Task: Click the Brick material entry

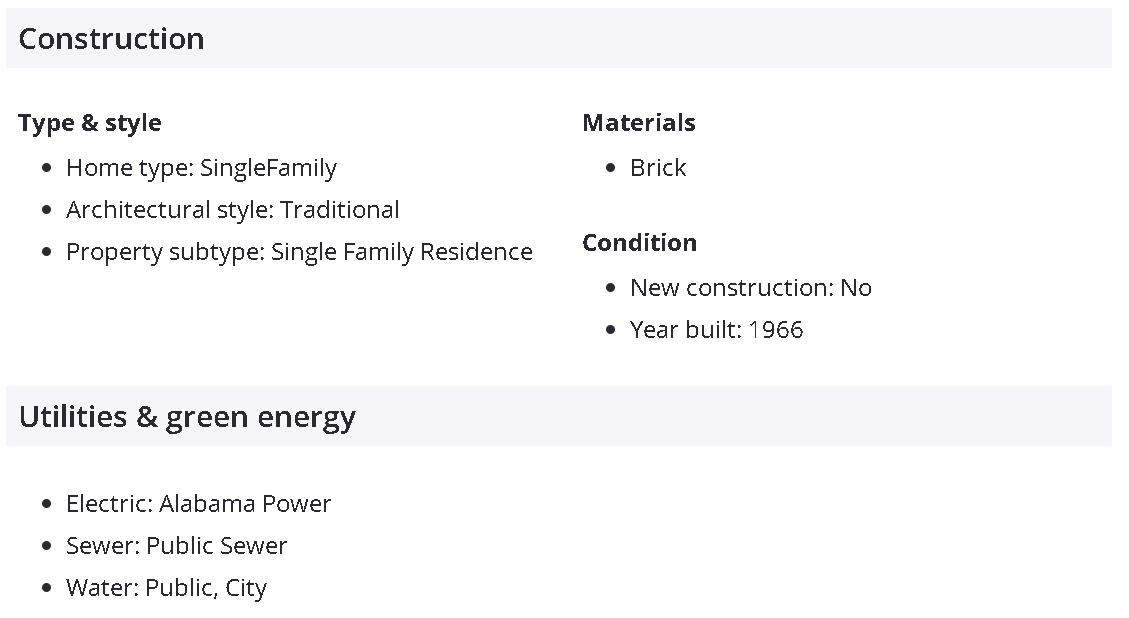Action: (658, 168)
